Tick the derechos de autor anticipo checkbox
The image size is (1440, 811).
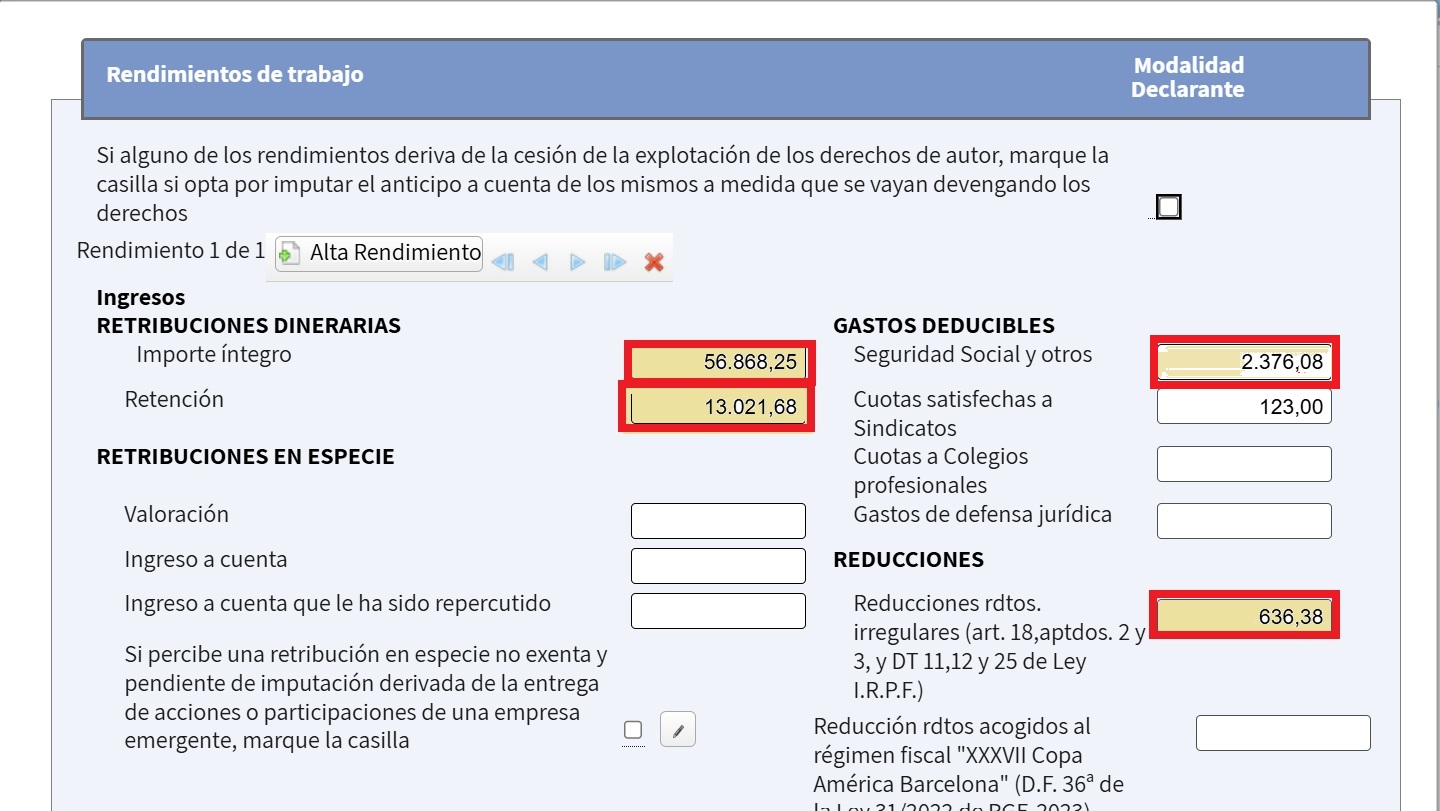pyautogui.click(x=1168, y=207)
